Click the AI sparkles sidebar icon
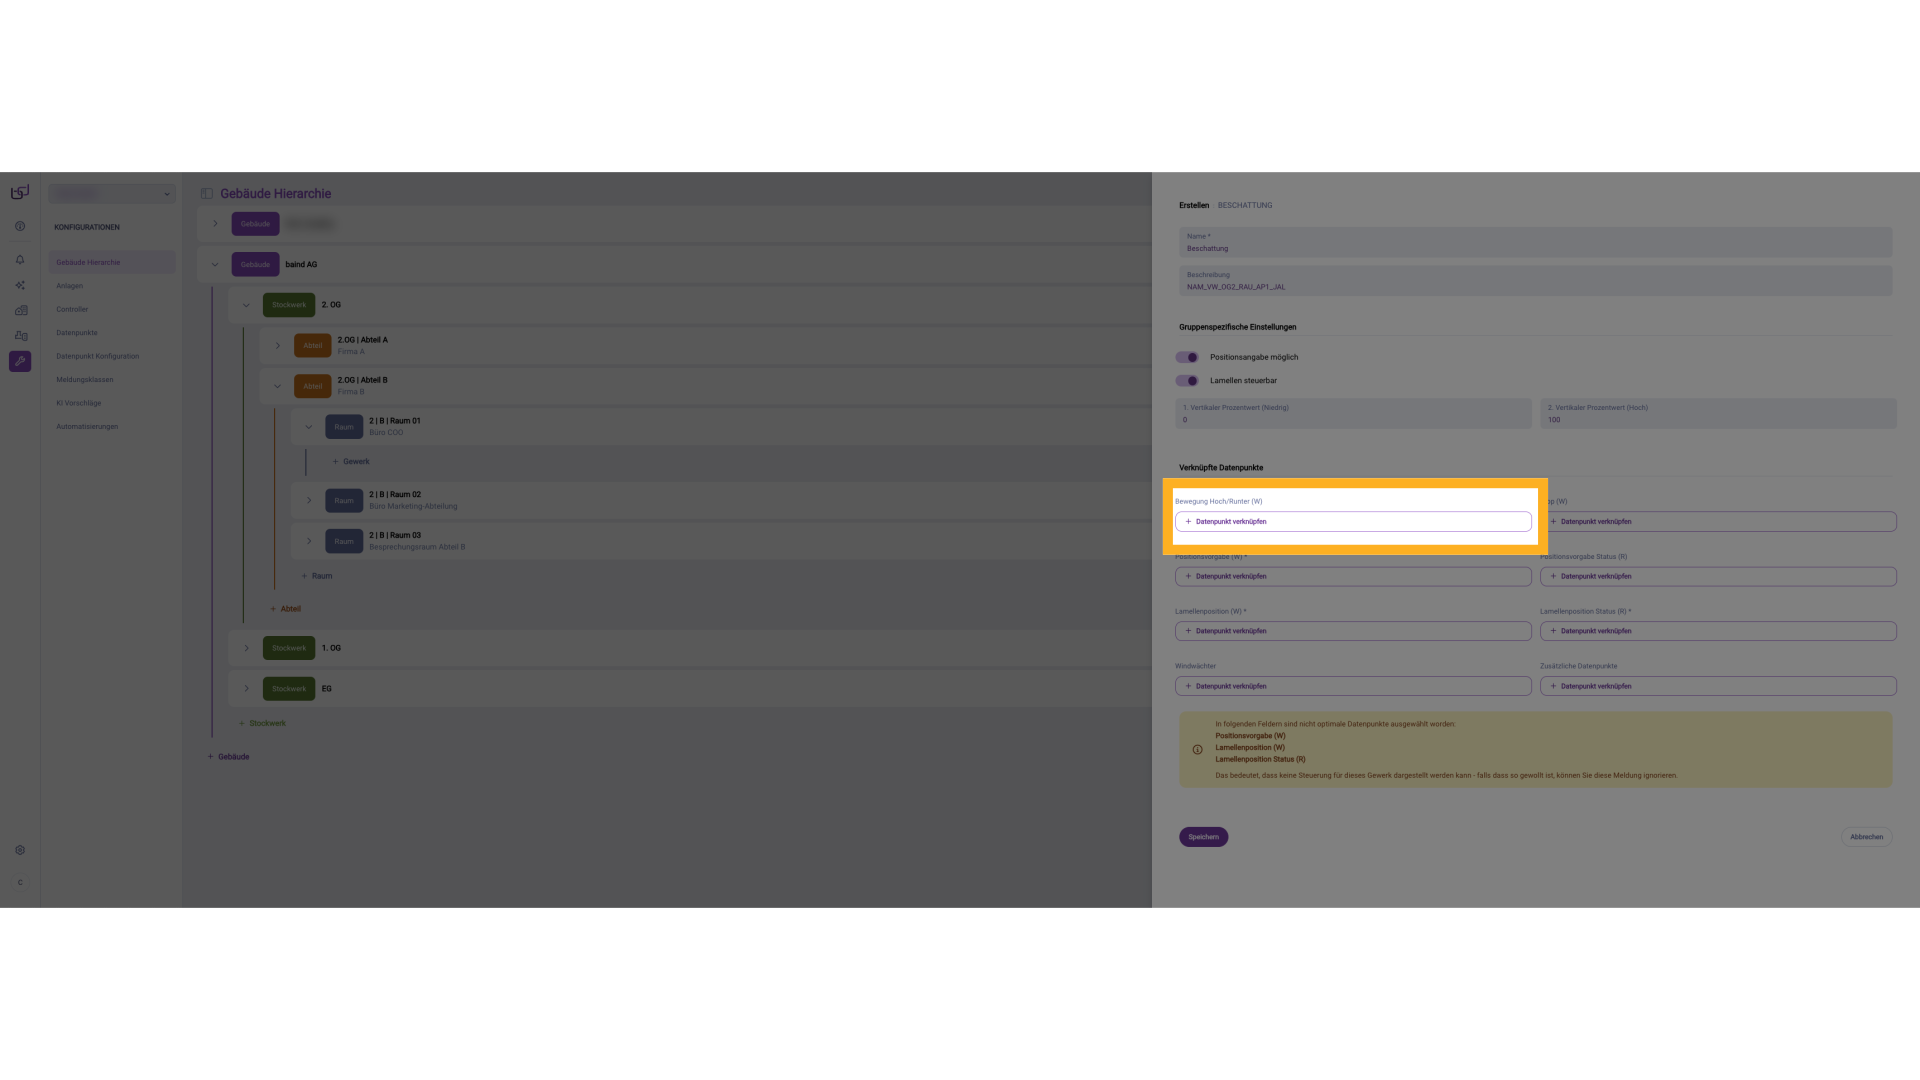 click(x=20, y=285)
